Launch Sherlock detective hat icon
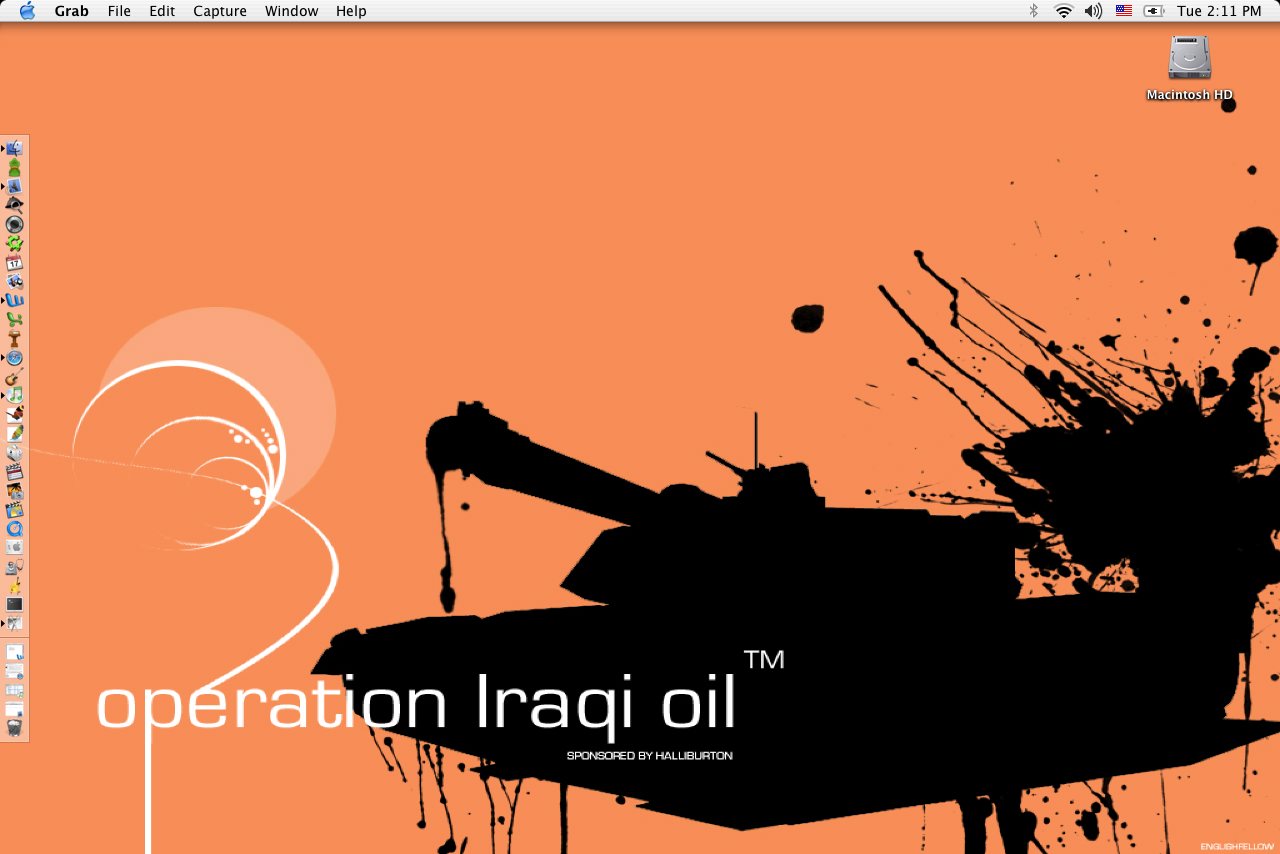This screenshot has height=854, width=1280. tap(14, 205)
